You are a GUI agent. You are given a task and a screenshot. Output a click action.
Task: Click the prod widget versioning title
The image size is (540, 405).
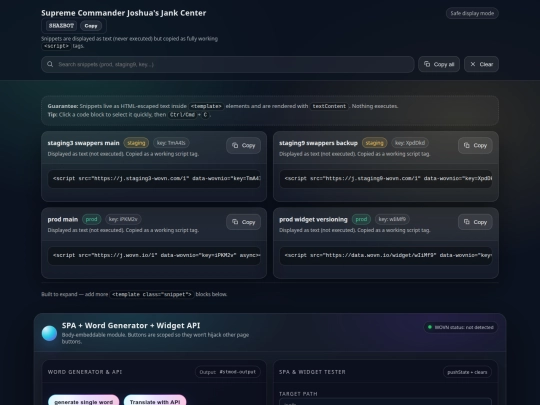(313, 219)
